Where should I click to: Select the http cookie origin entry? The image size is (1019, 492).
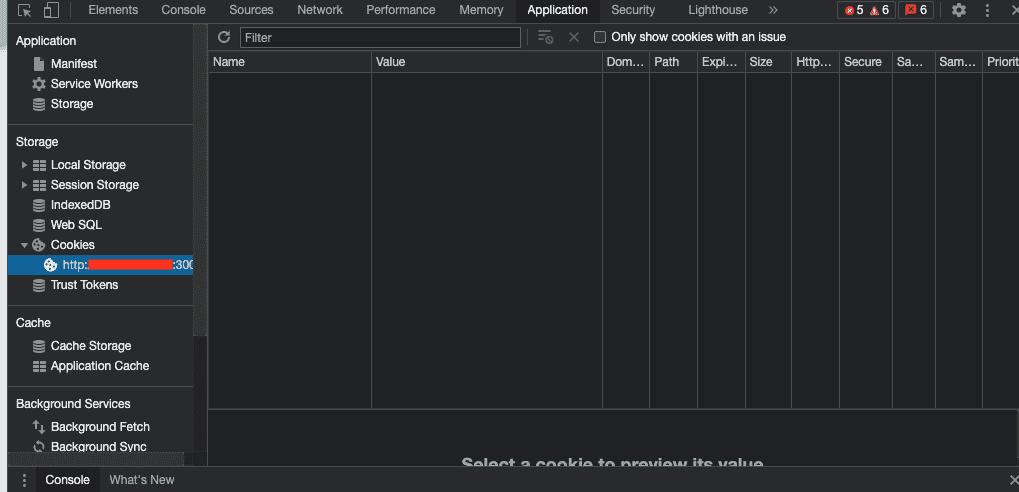tap(101, 265)
